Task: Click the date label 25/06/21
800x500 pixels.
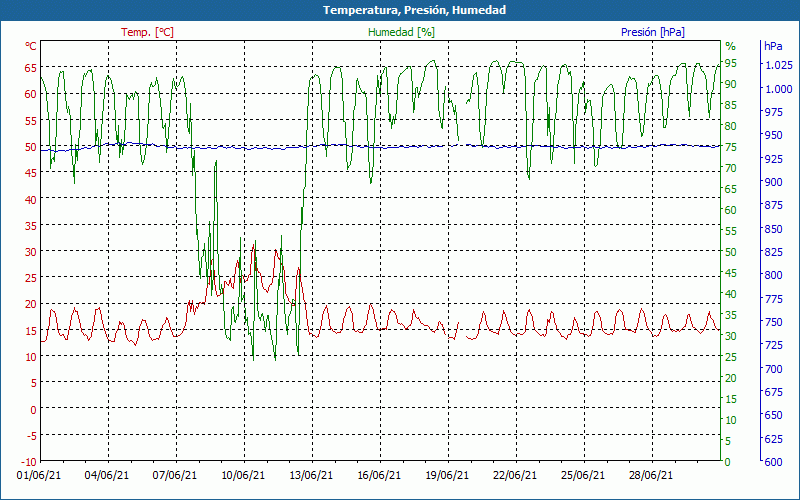Action: [583, 476]
